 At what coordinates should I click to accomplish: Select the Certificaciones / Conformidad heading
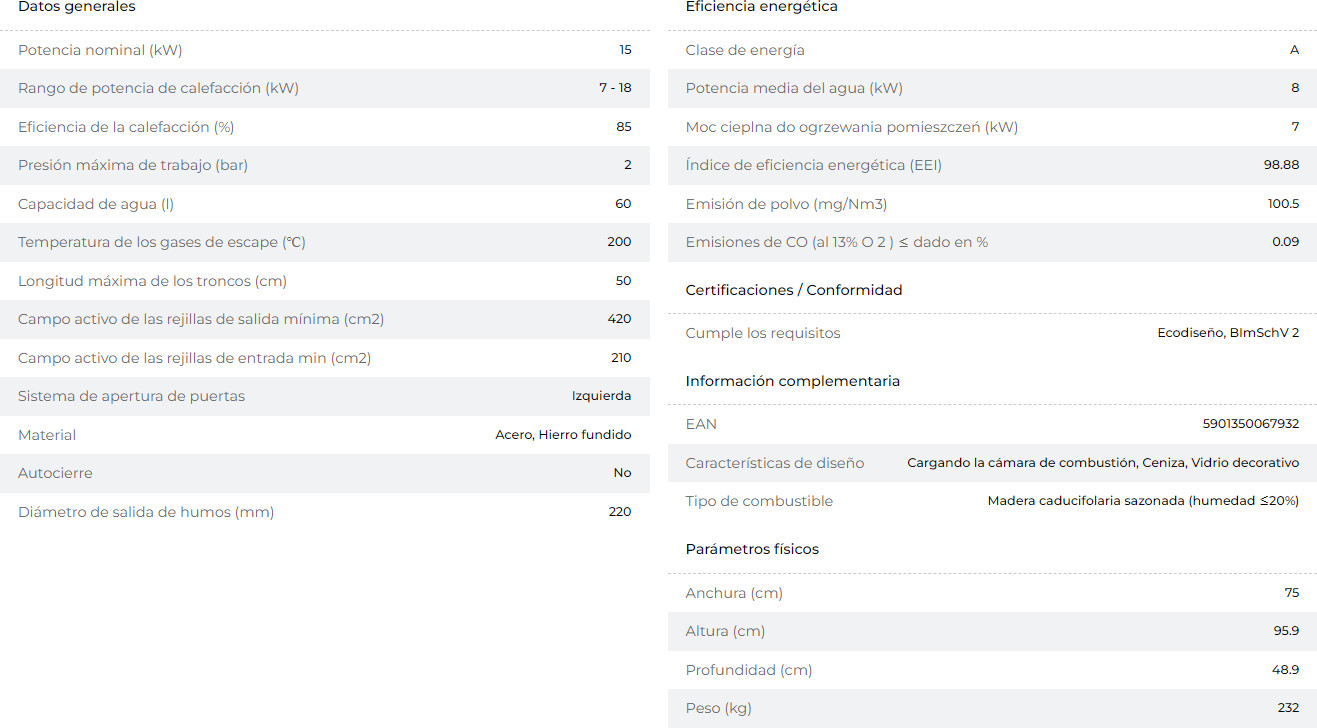click(793, 290)
